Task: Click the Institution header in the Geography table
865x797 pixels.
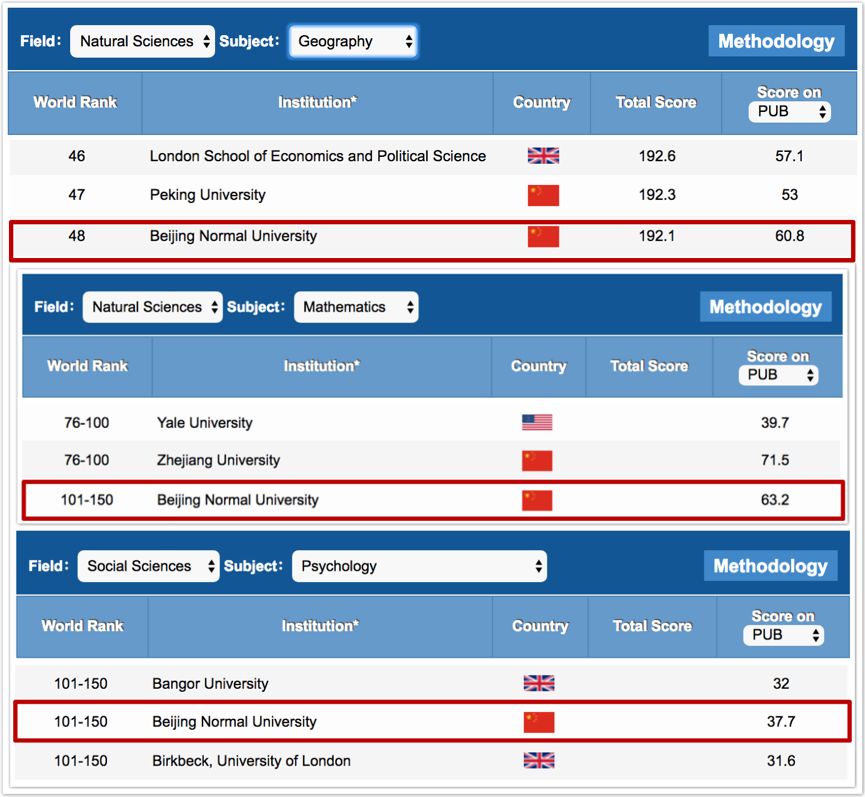Action: coord(317,103)
